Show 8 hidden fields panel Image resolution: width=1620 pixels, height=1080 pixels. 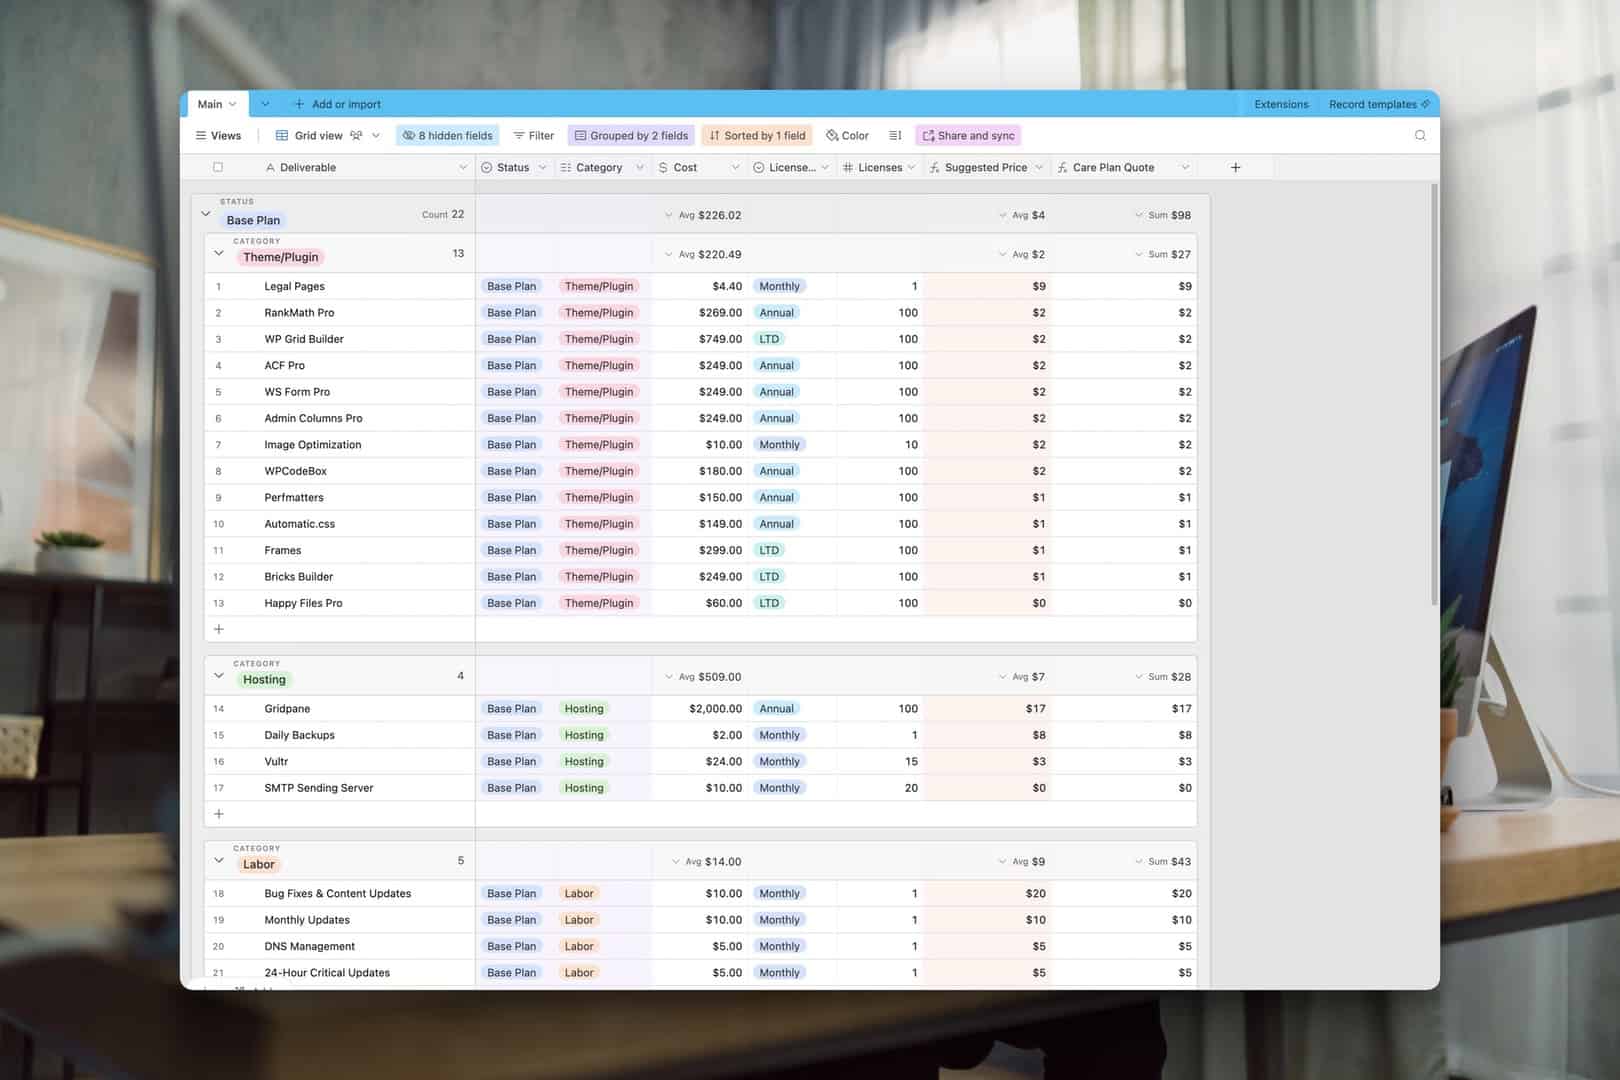pyautogui.click(x=447, y=135)
